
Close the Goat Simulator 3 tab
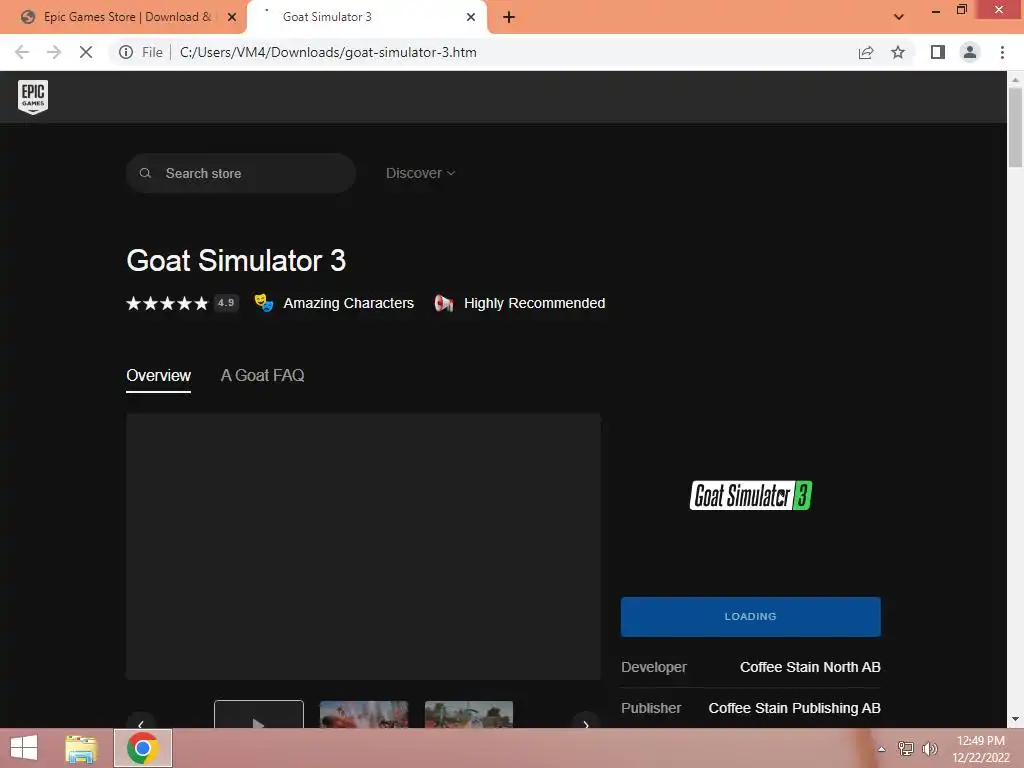[x=471, y=17]
